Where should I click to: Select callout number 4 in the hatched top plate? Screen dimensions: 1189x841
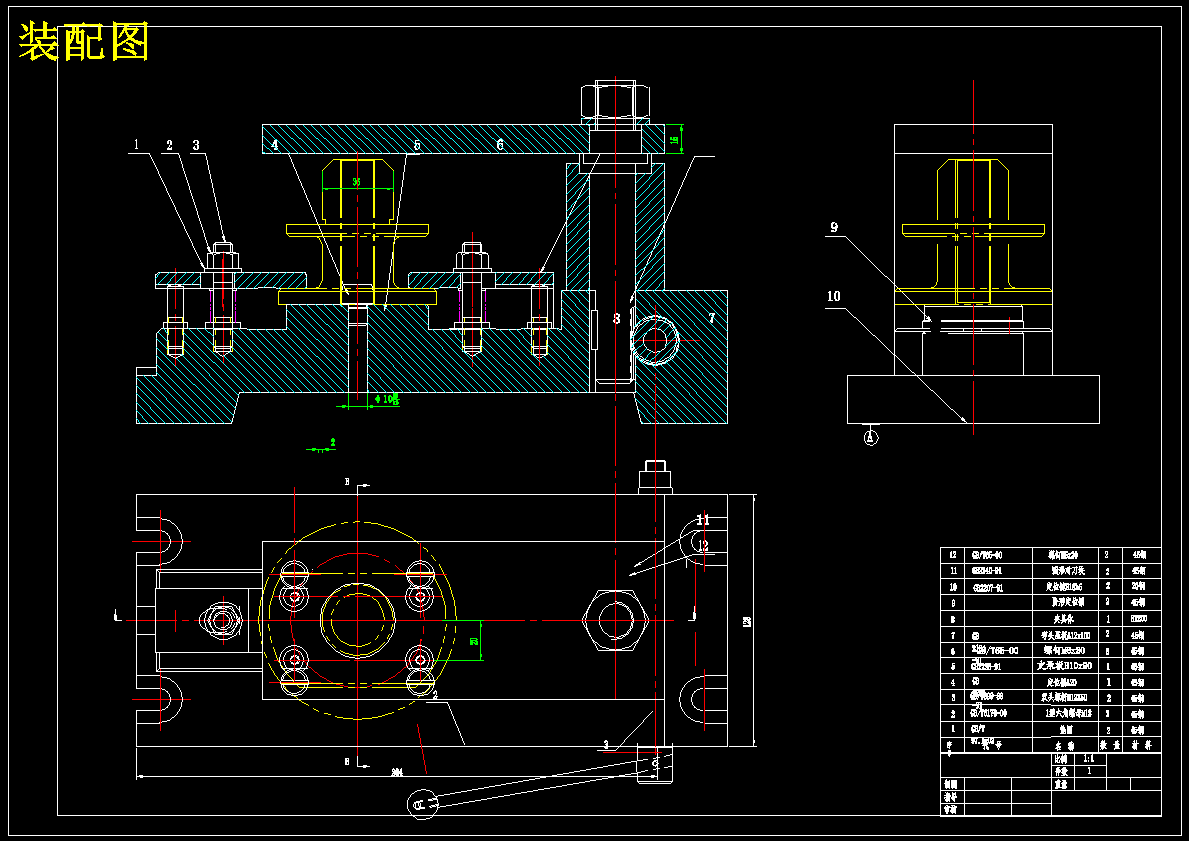point(275,144)
